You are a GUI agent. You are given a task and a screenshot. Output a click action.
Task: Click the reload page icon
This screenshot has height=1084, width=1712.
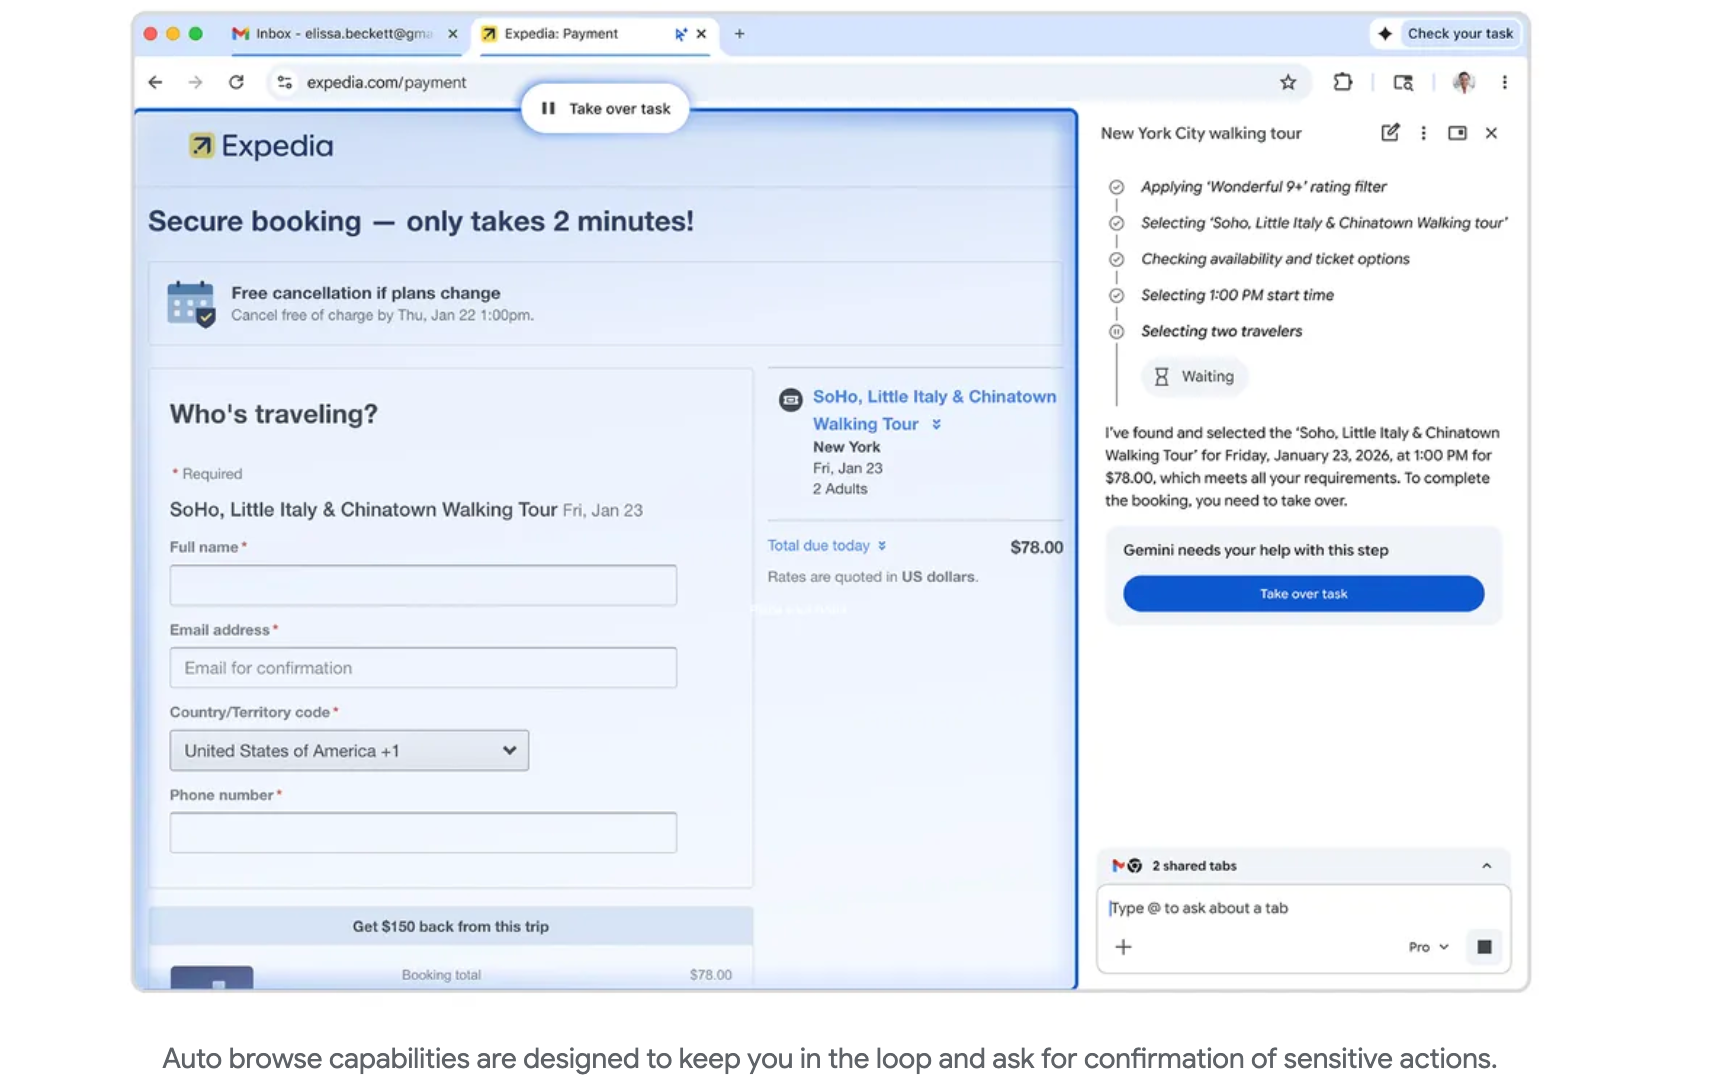236,83
